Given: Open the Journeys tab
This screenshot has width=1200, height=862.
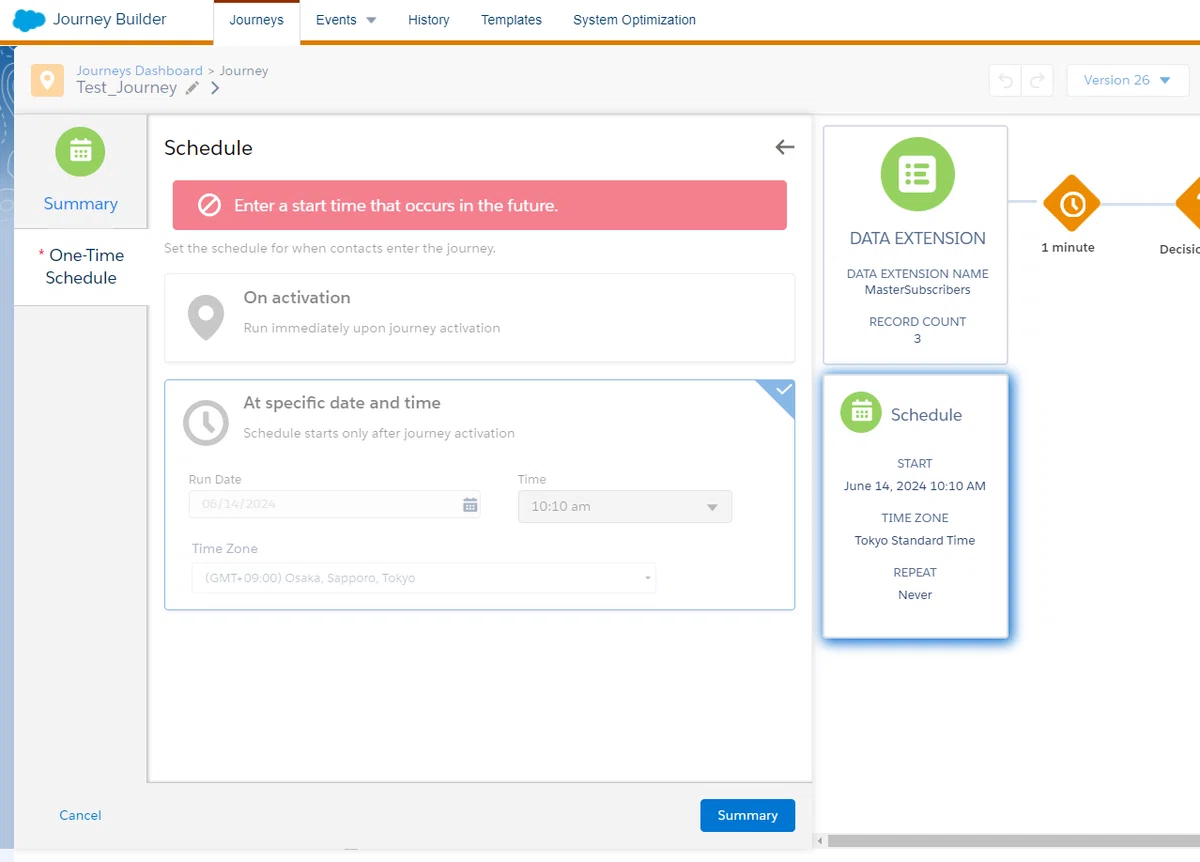Looking at the screenshot, I should (x=256, y=20).
